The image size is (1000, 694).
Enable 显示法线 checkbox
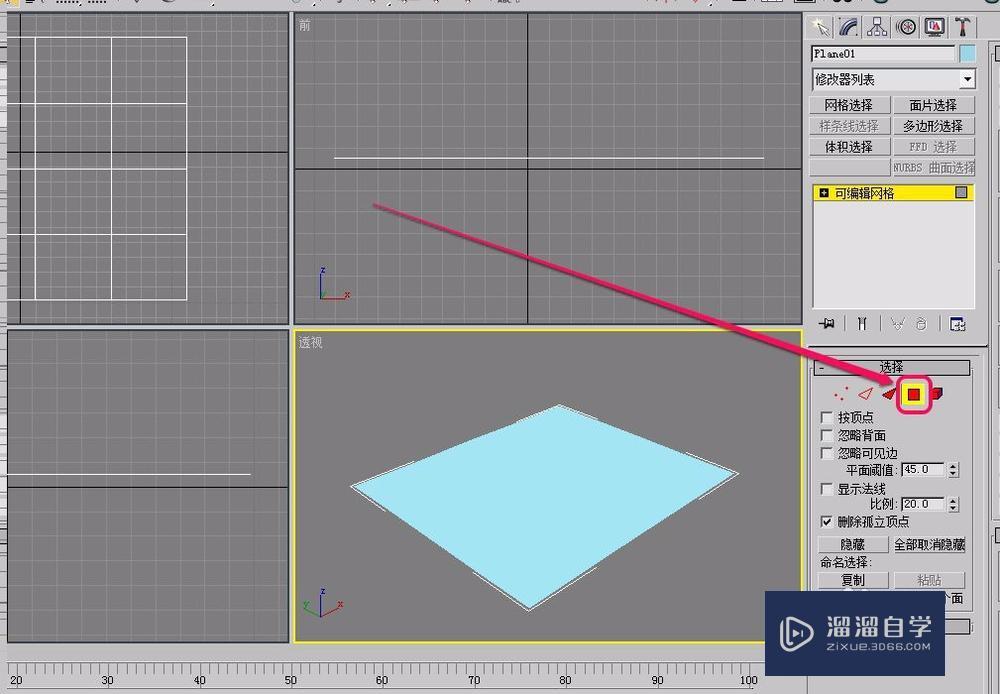click(827, 489)
